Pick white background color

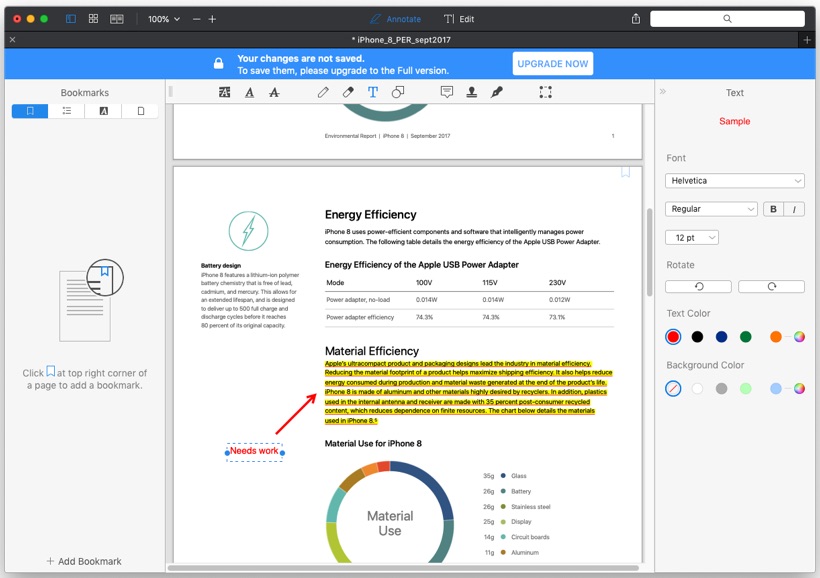click(697, 388)
